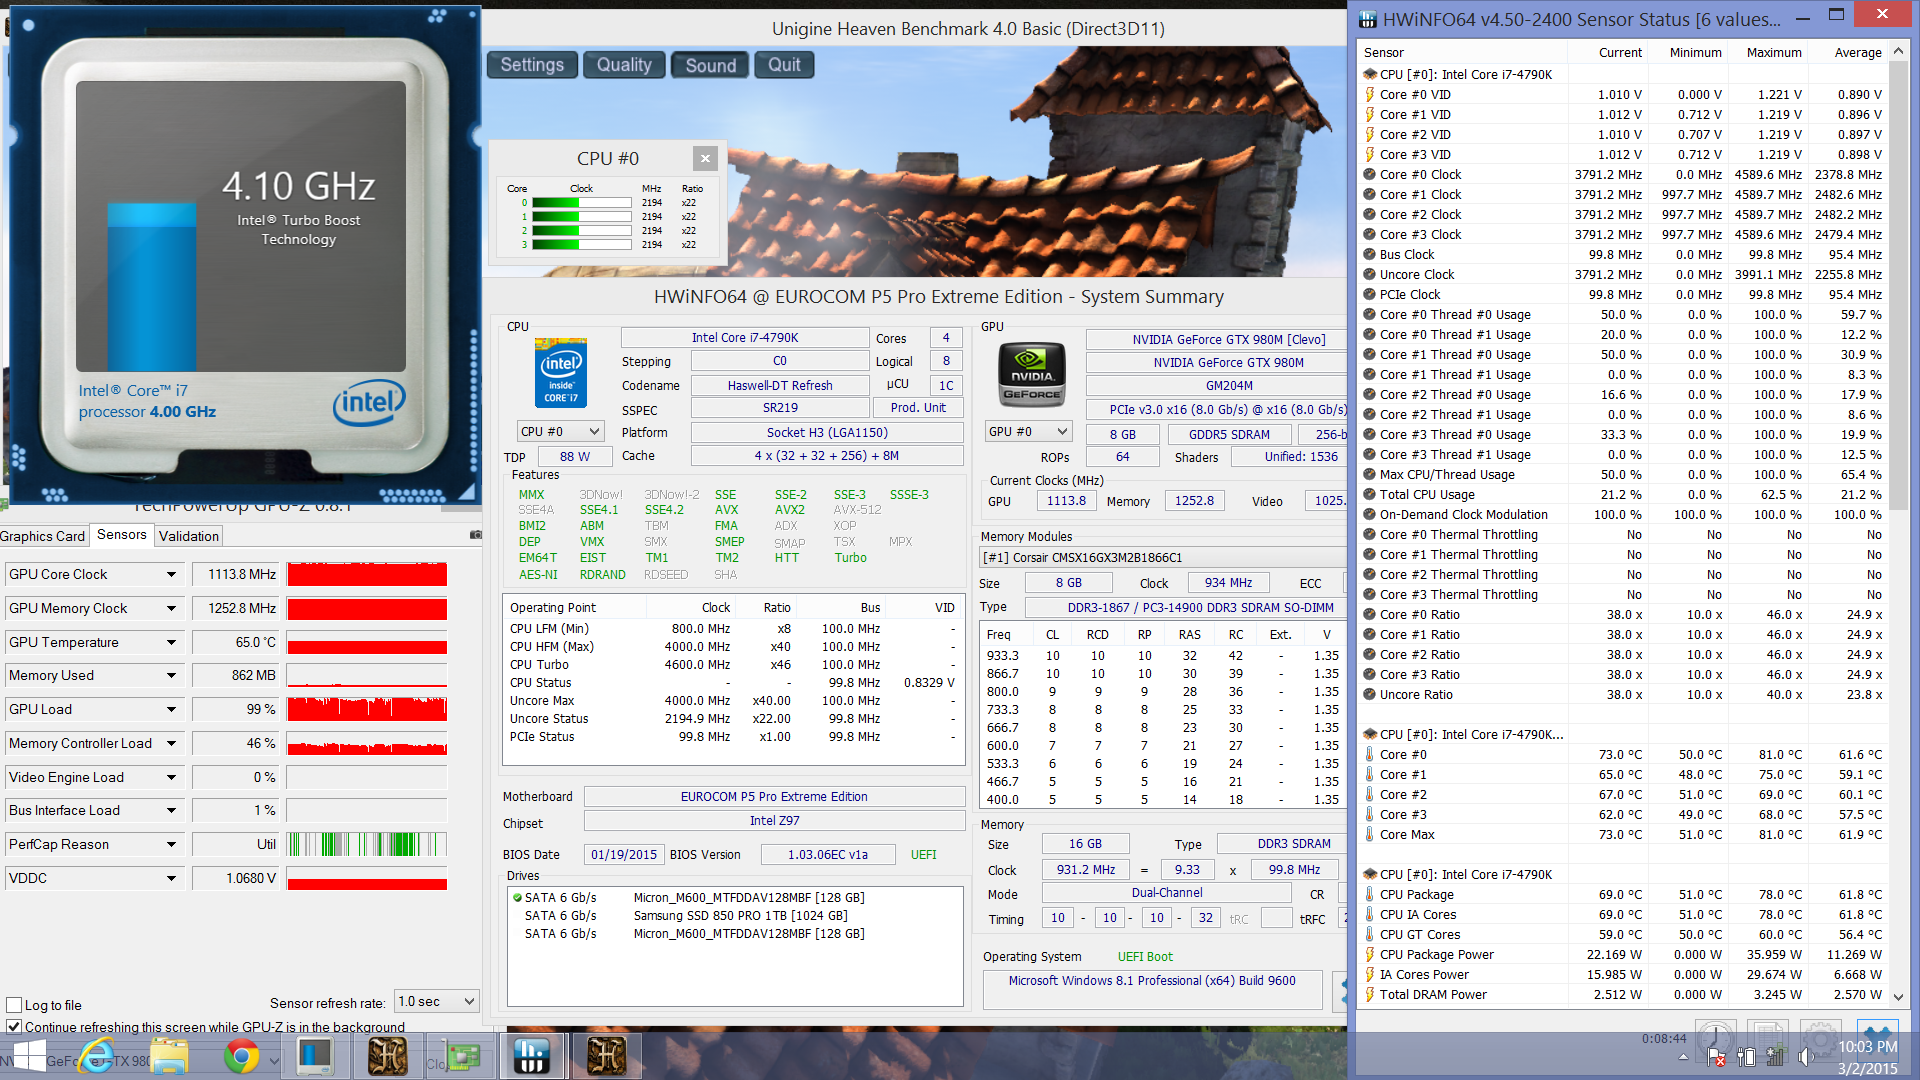Open the GPU Memory Clock sensor dropdown

tap(171, 608)
